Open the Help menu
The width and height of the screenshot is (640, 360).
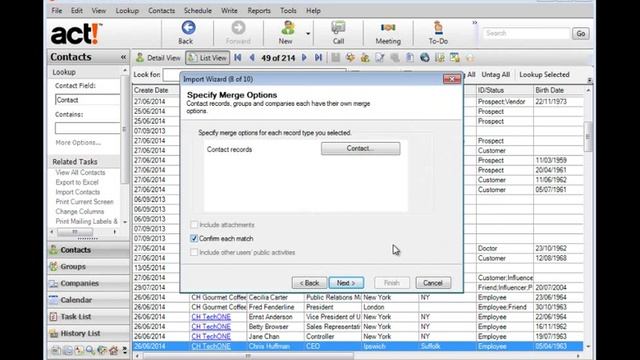click(x=313, y=11)
